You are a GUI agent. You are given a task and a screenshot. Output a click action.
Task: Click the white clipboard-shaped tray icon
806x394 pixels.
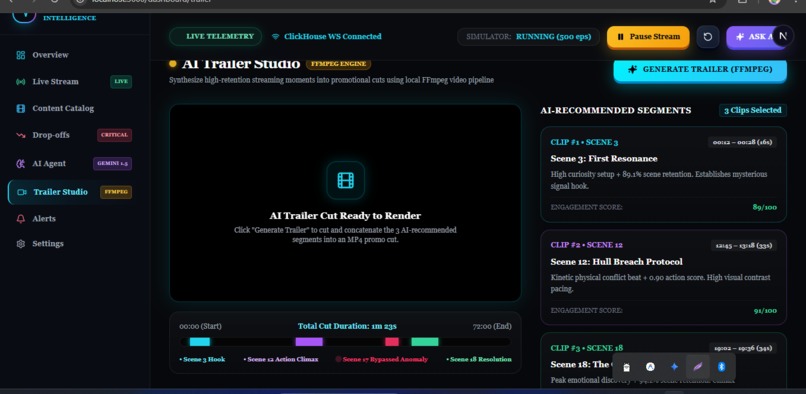(x=626, y=367)
